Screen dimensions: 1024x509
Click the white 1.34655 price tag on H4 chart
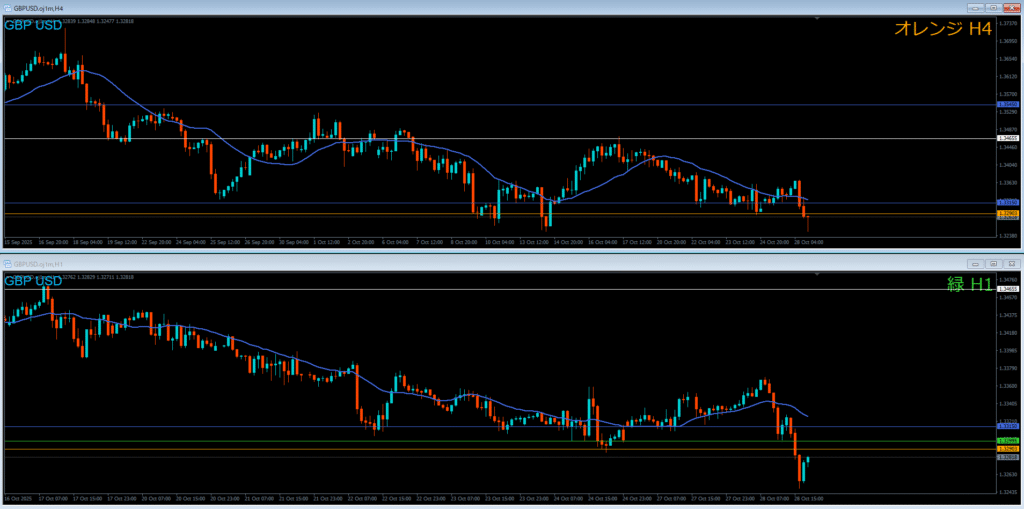(1008, 138)
